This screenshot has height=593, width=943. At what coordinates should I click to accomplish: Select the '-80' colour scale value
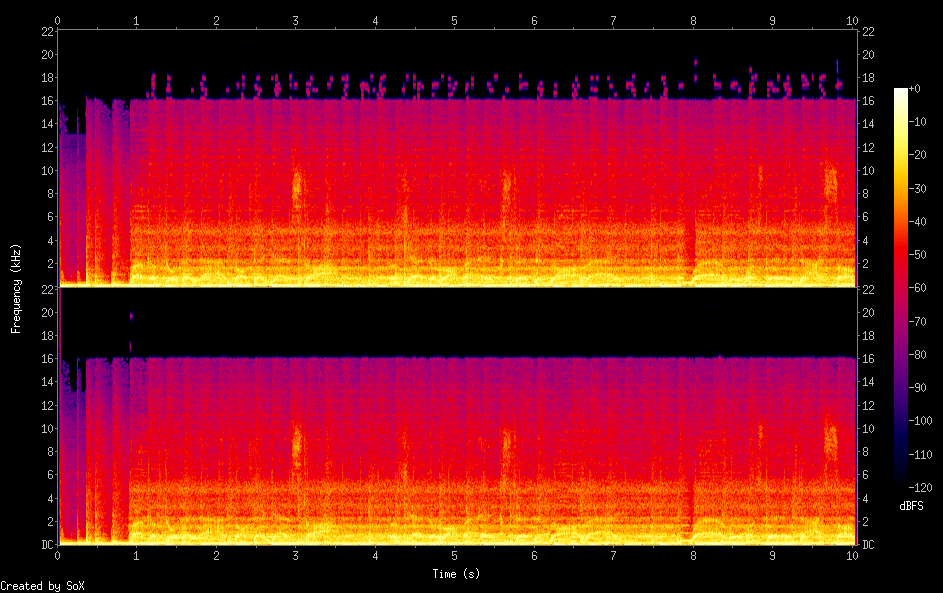coord(917,354)
